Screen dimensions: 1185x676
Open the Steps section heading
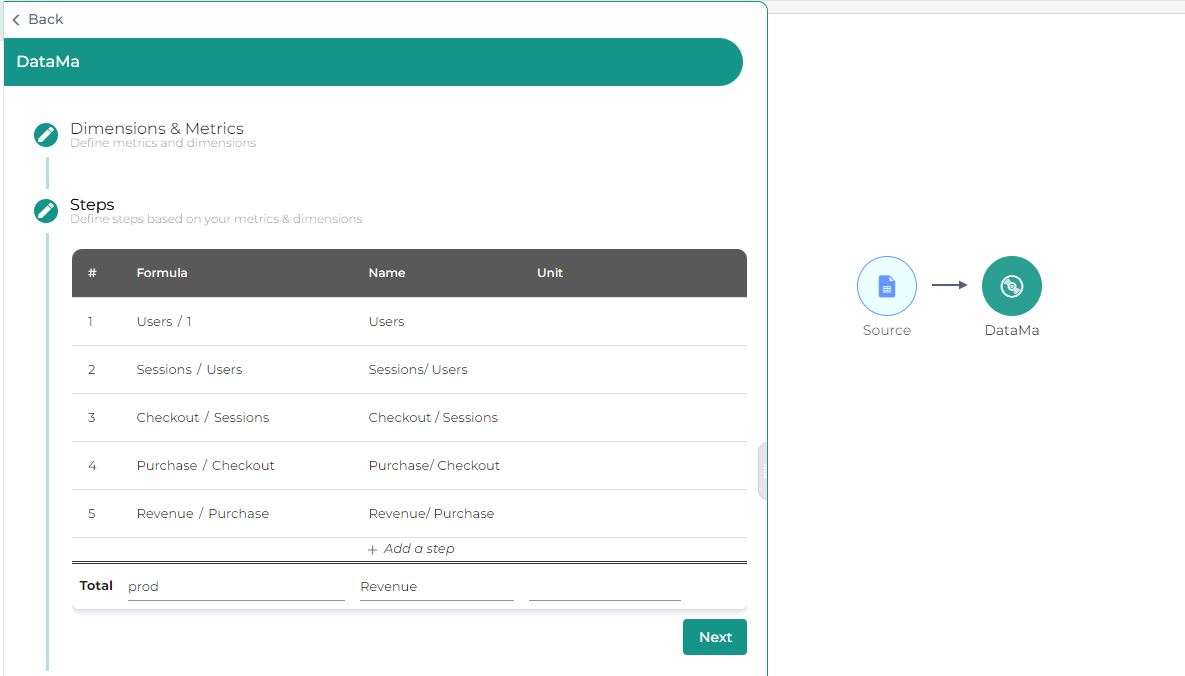(92, 204)
